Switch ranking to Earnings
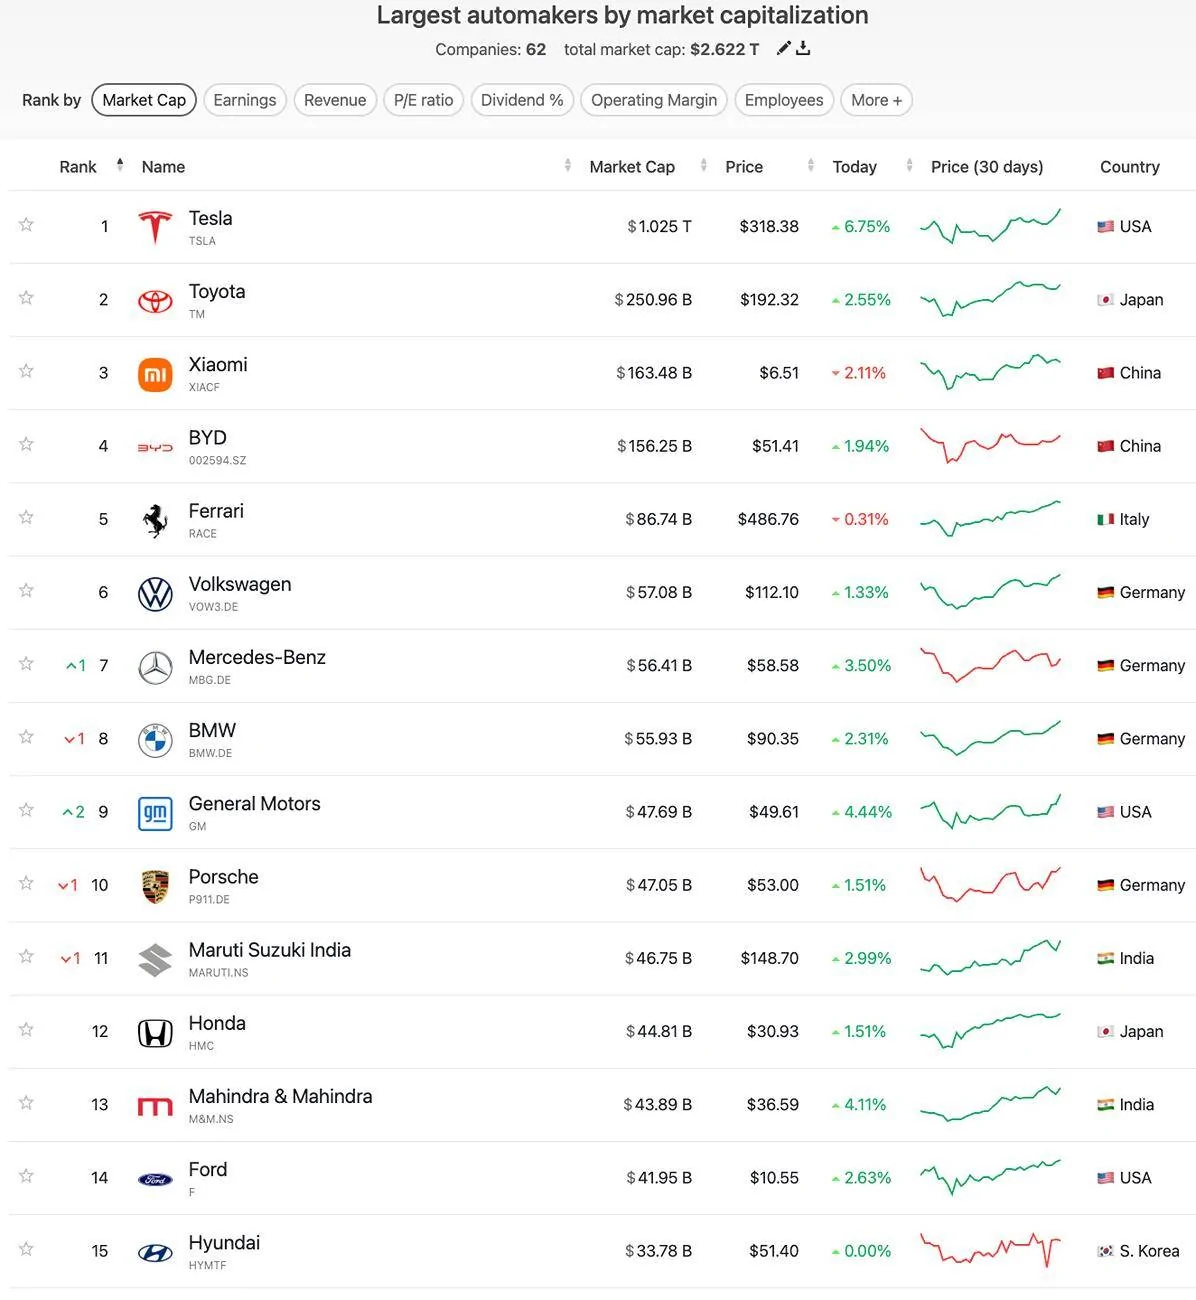This screenshot has width=1196, height=1300. click(x=245, y=100)
